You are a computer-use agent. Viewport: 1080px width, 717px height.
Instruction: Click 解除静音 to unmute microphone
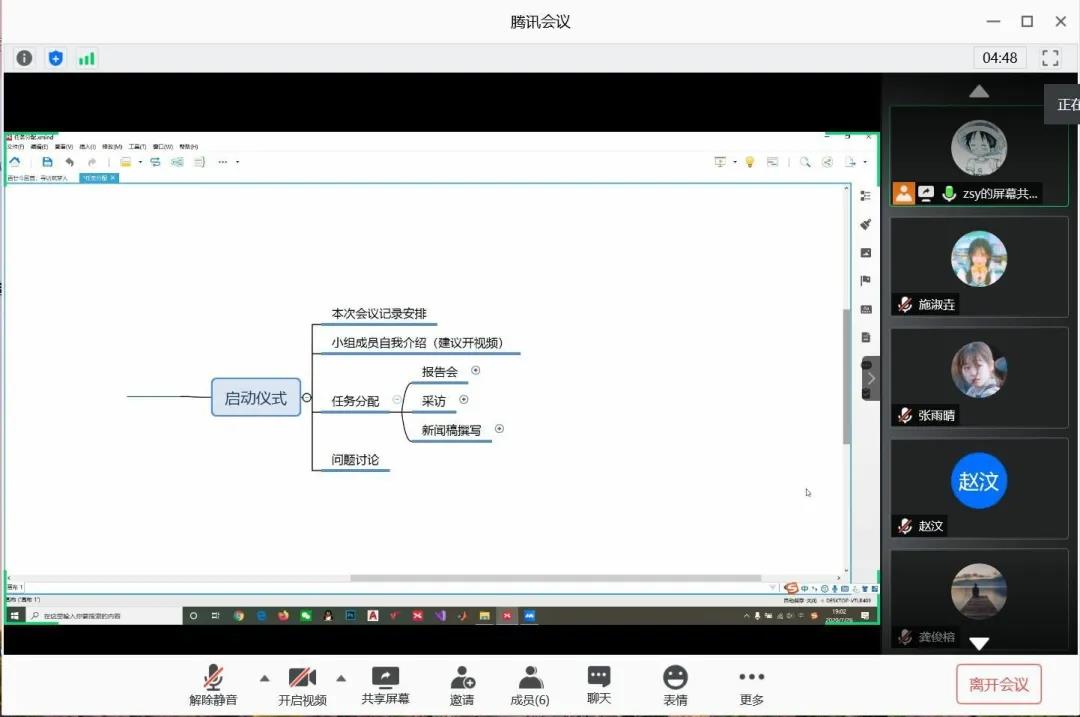[x=213, y=685]
